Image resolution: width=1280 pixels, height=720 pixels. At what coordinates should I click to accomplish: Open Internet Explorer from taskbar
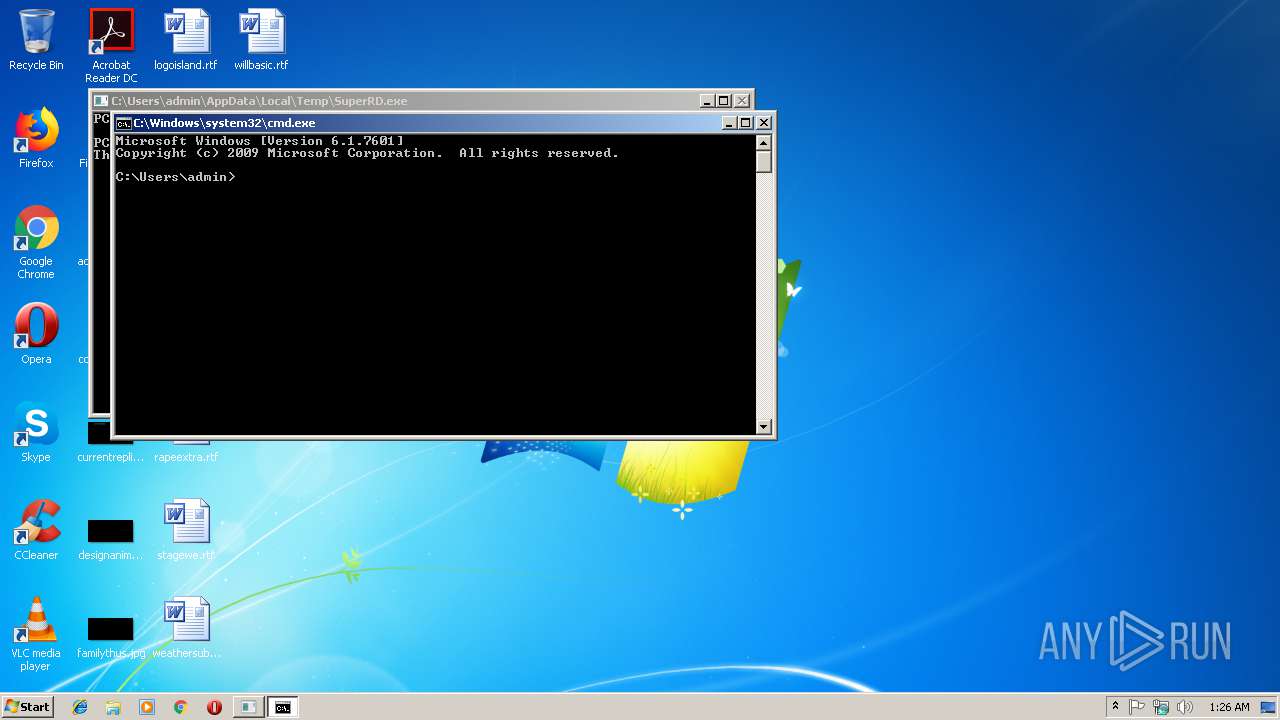80,707
